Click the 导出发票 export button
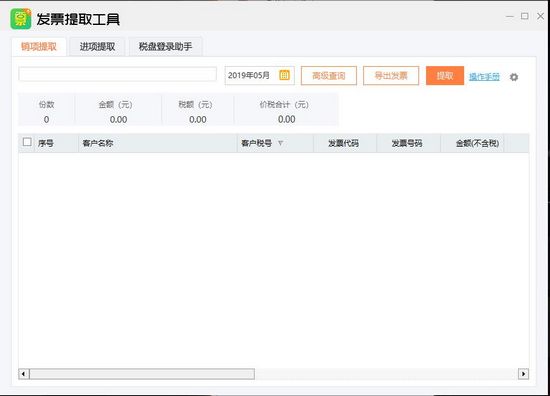Viewport: 550px width, 396px height. [391, 76]
